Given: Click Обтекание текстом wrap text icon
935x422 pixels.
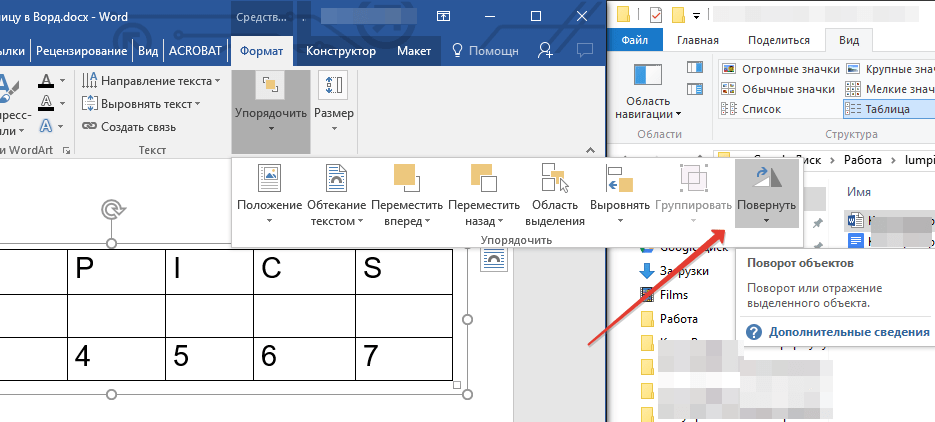Looking at the screenshot, I should click(x=335, y=179).
